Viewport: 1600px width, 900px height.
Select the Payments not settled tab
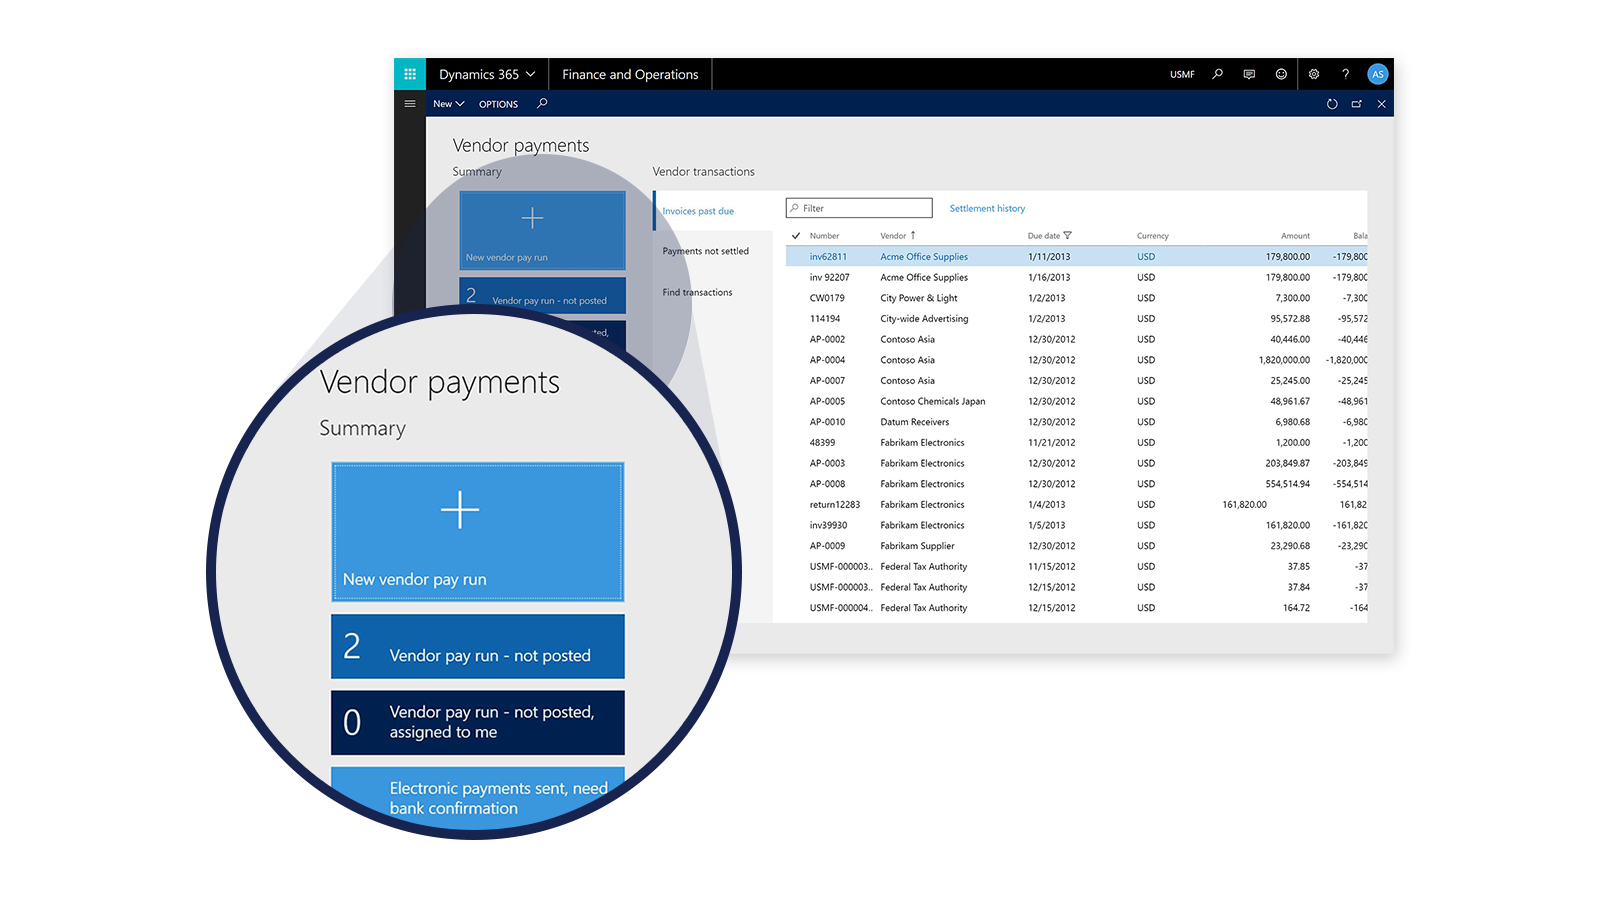click(x=705, y=251)
